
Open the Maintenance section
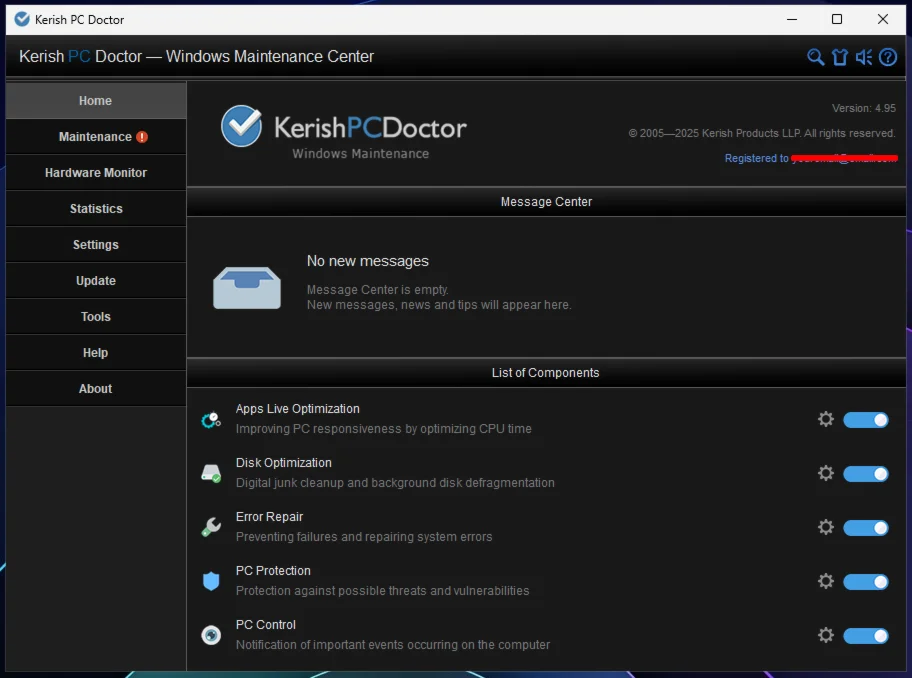coord(96,137)
